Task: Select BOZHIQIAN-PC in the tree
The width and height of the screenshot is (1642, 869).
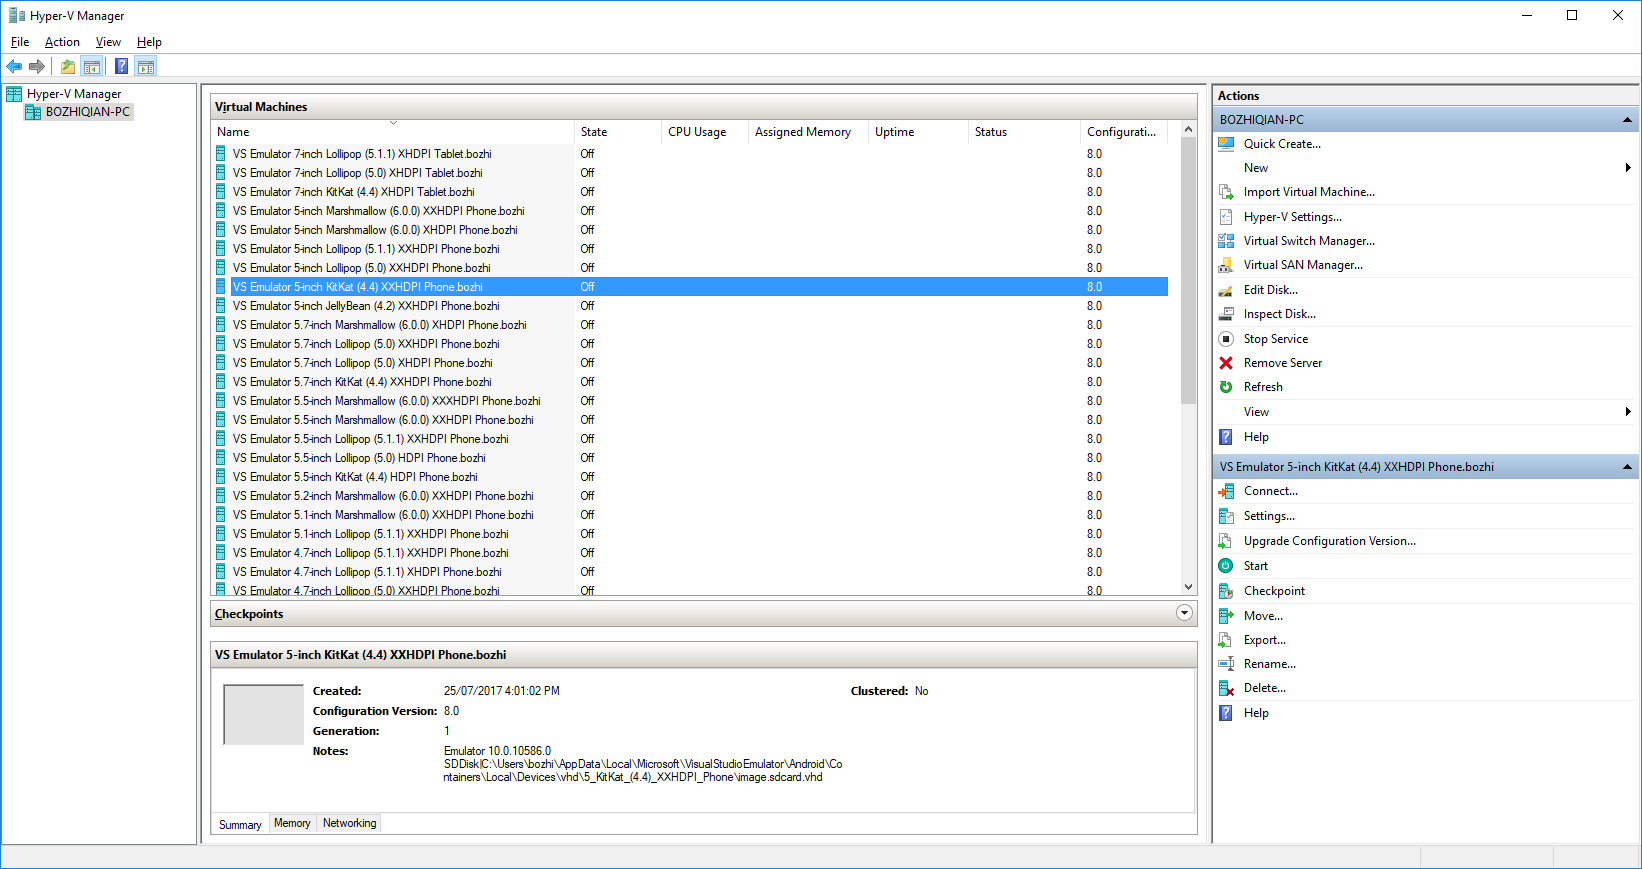Action: click(x=88, y=112)
